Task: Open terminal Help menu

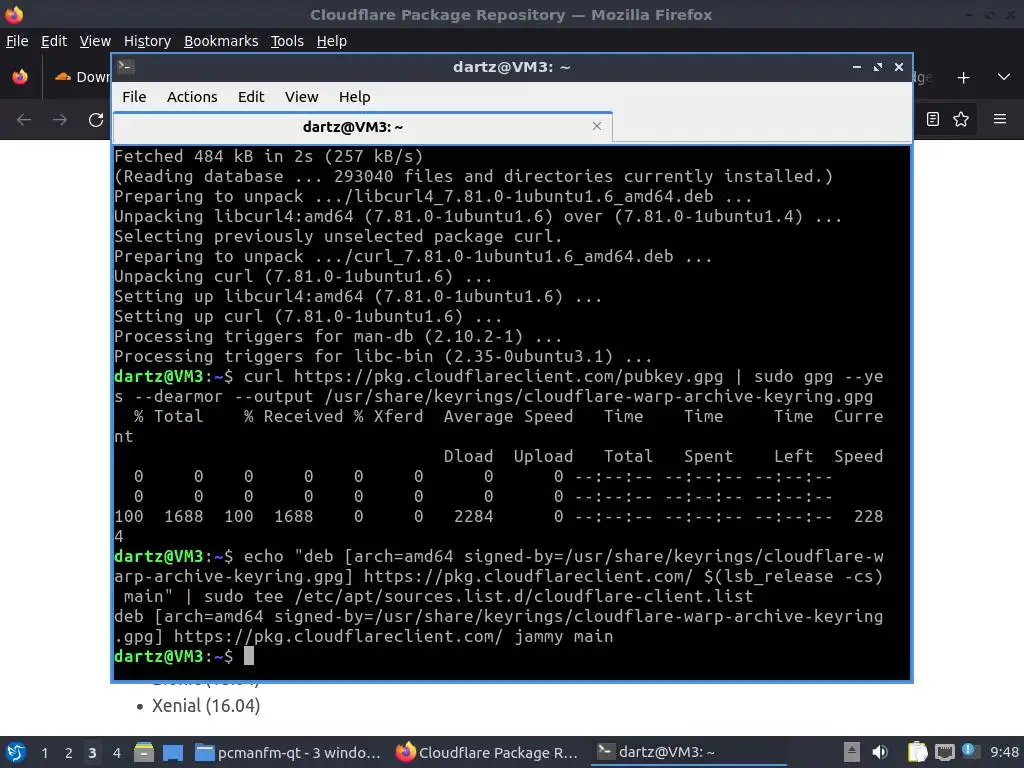Action: (x=355, y=97)
